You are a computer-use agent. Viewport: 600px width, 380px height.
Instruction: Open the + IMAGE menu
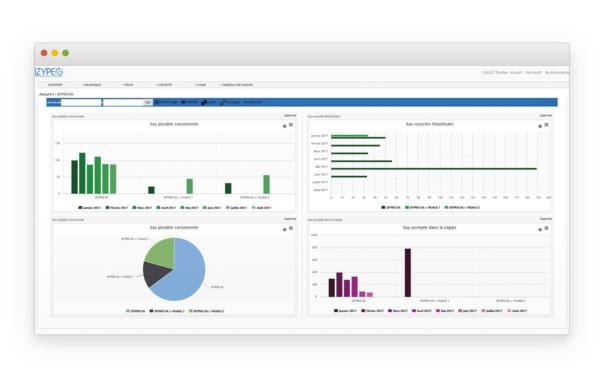200,85
